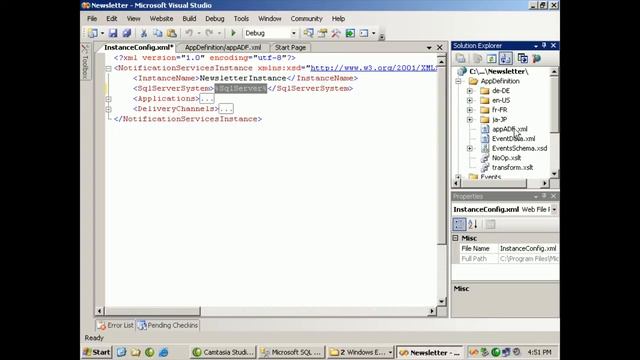Click the Windows Start button
Image resolution: width=640 pixels, height=360 pixels.
(x=97, y=352)
